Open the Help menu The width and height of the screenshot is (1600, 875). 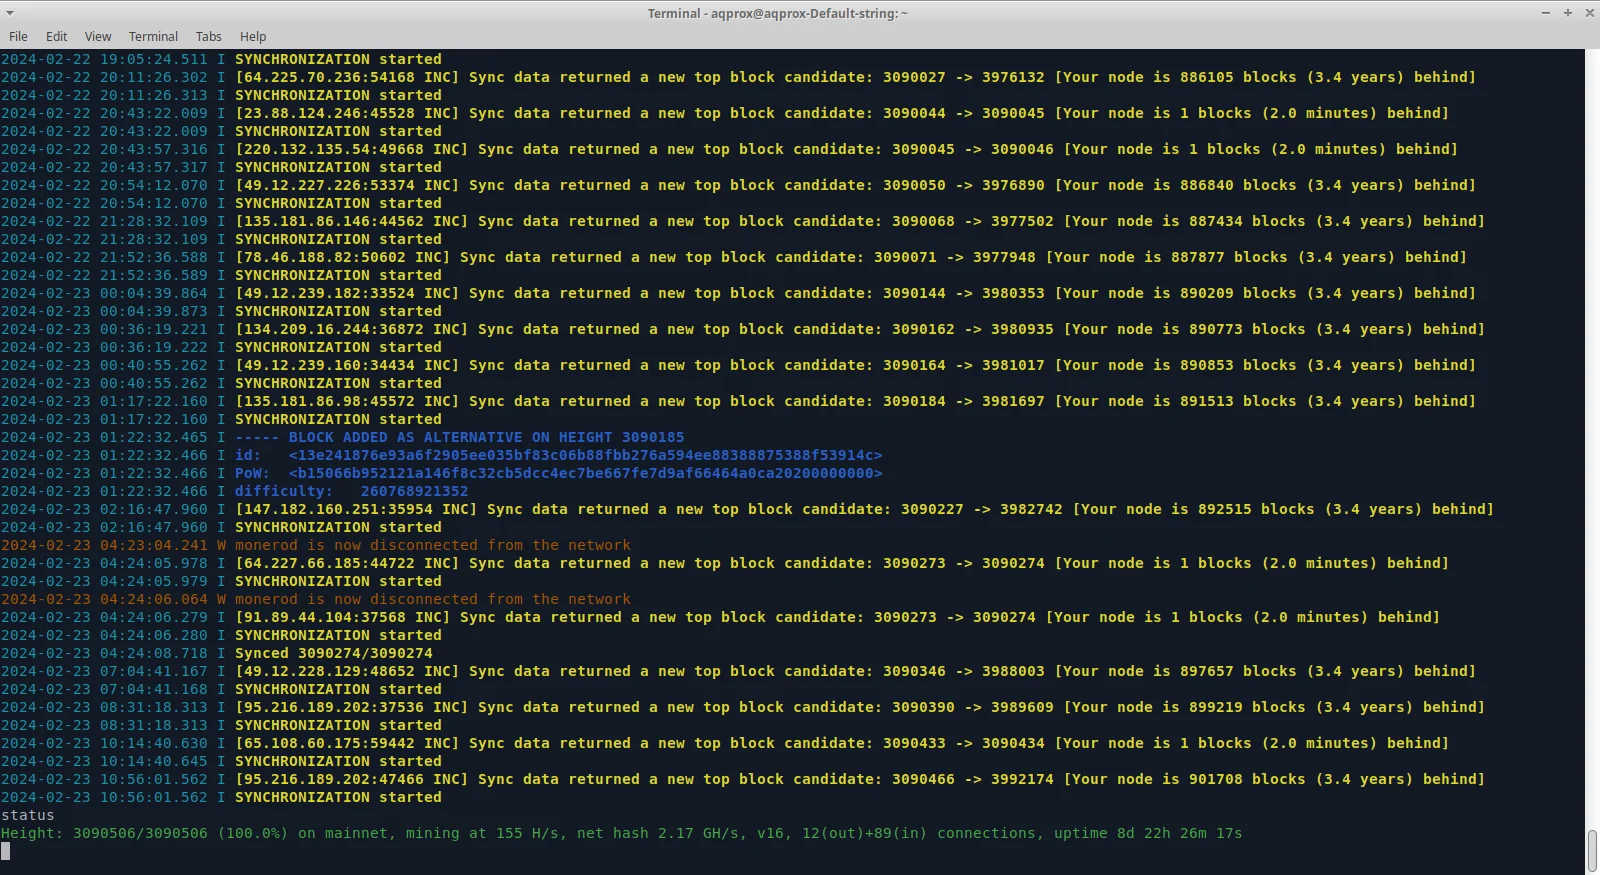(x=253, y=36)
